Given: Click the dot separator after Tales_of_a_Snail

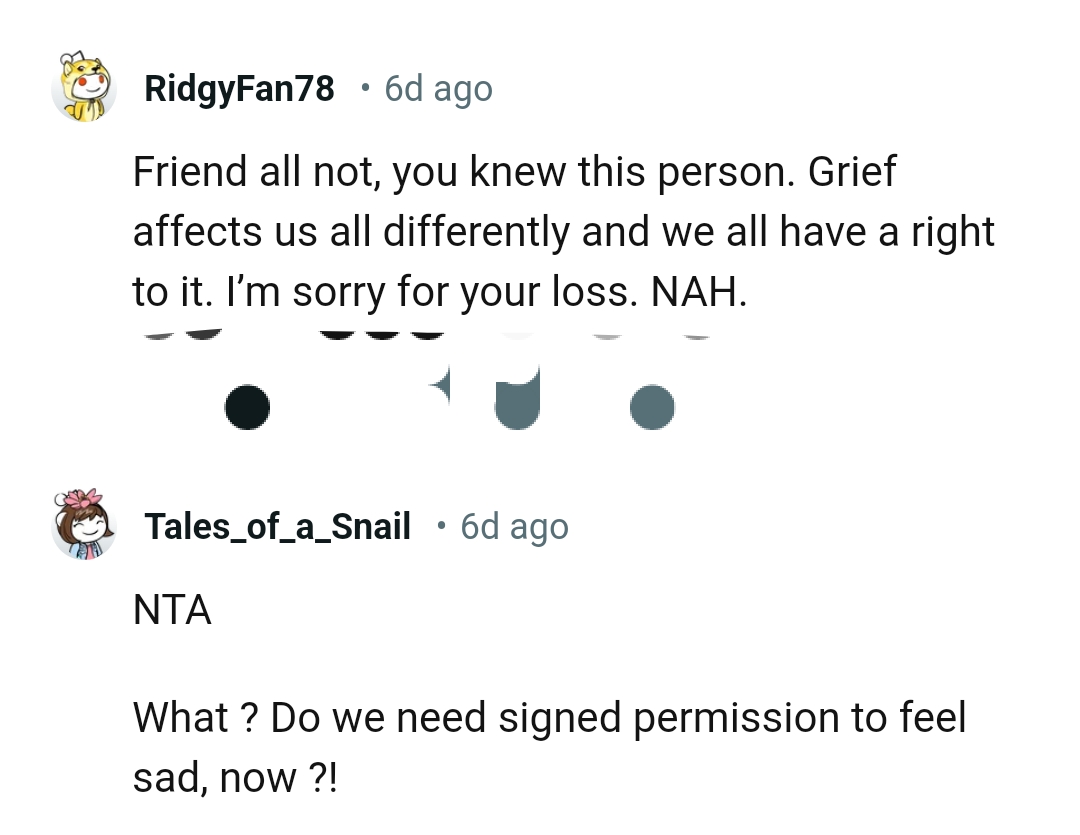Looking at the screenshot, I should [x=441, y=526].
